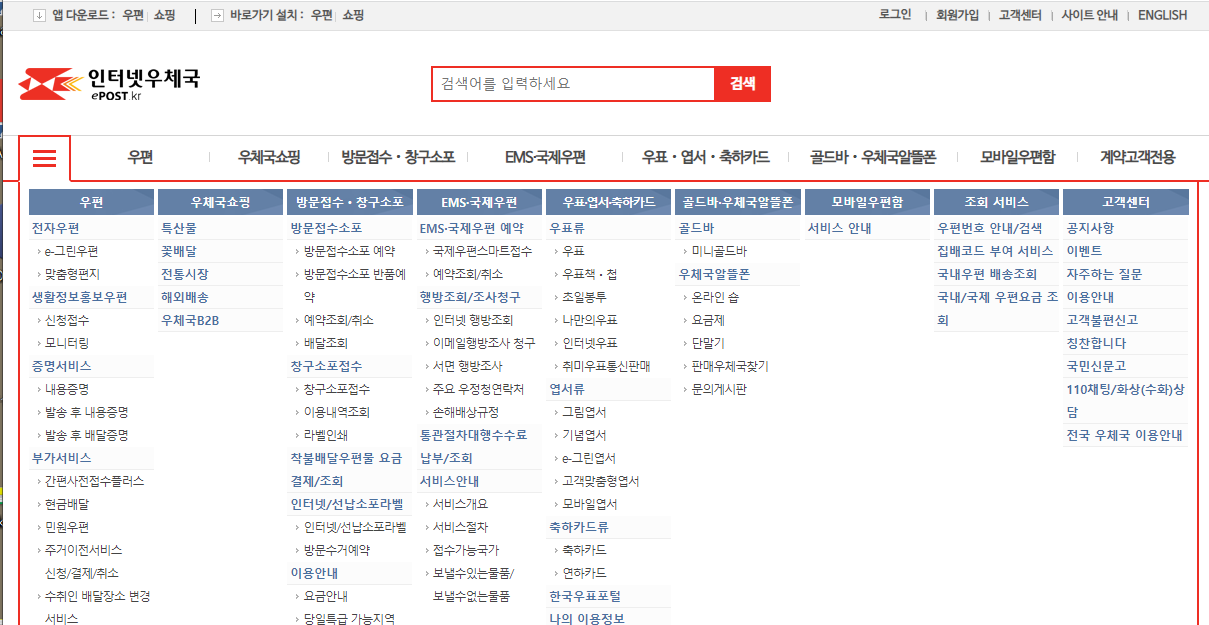
Task: Open the 우체국쇼핑 main navigation menu
Action: (269, 157)
